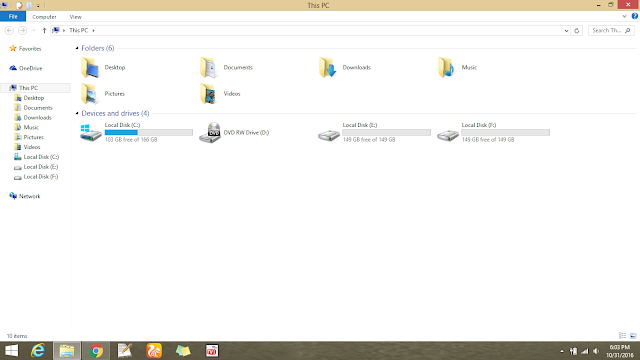Open the Videos folder in main pane

220,93
